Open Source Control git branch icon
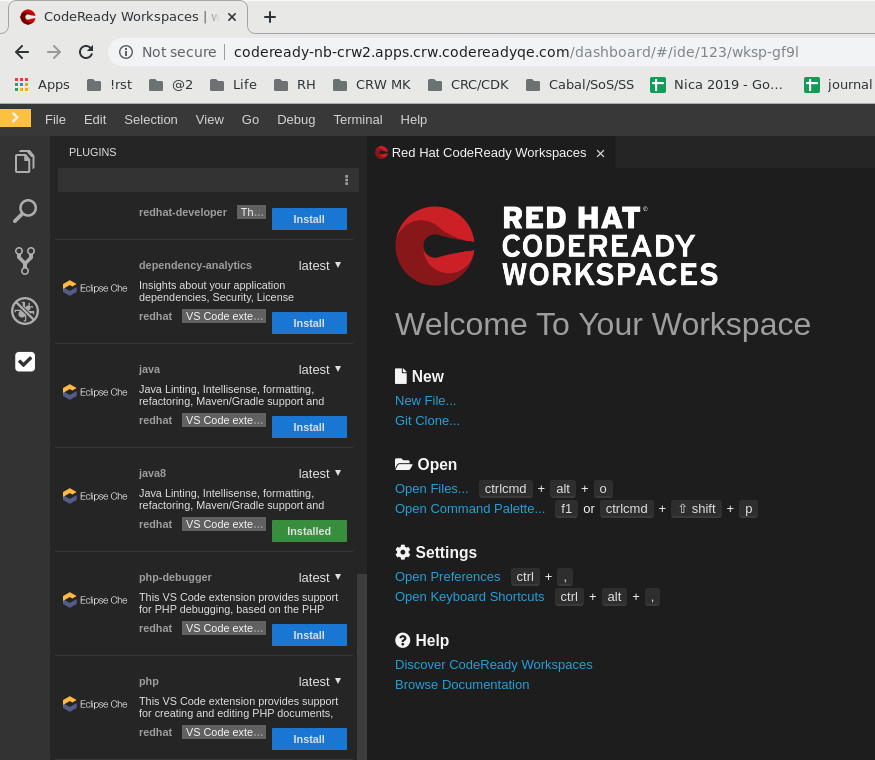Image resolution: width=875 pixels, height=760 pixels. pyautogui.click(x=25, y=260)
